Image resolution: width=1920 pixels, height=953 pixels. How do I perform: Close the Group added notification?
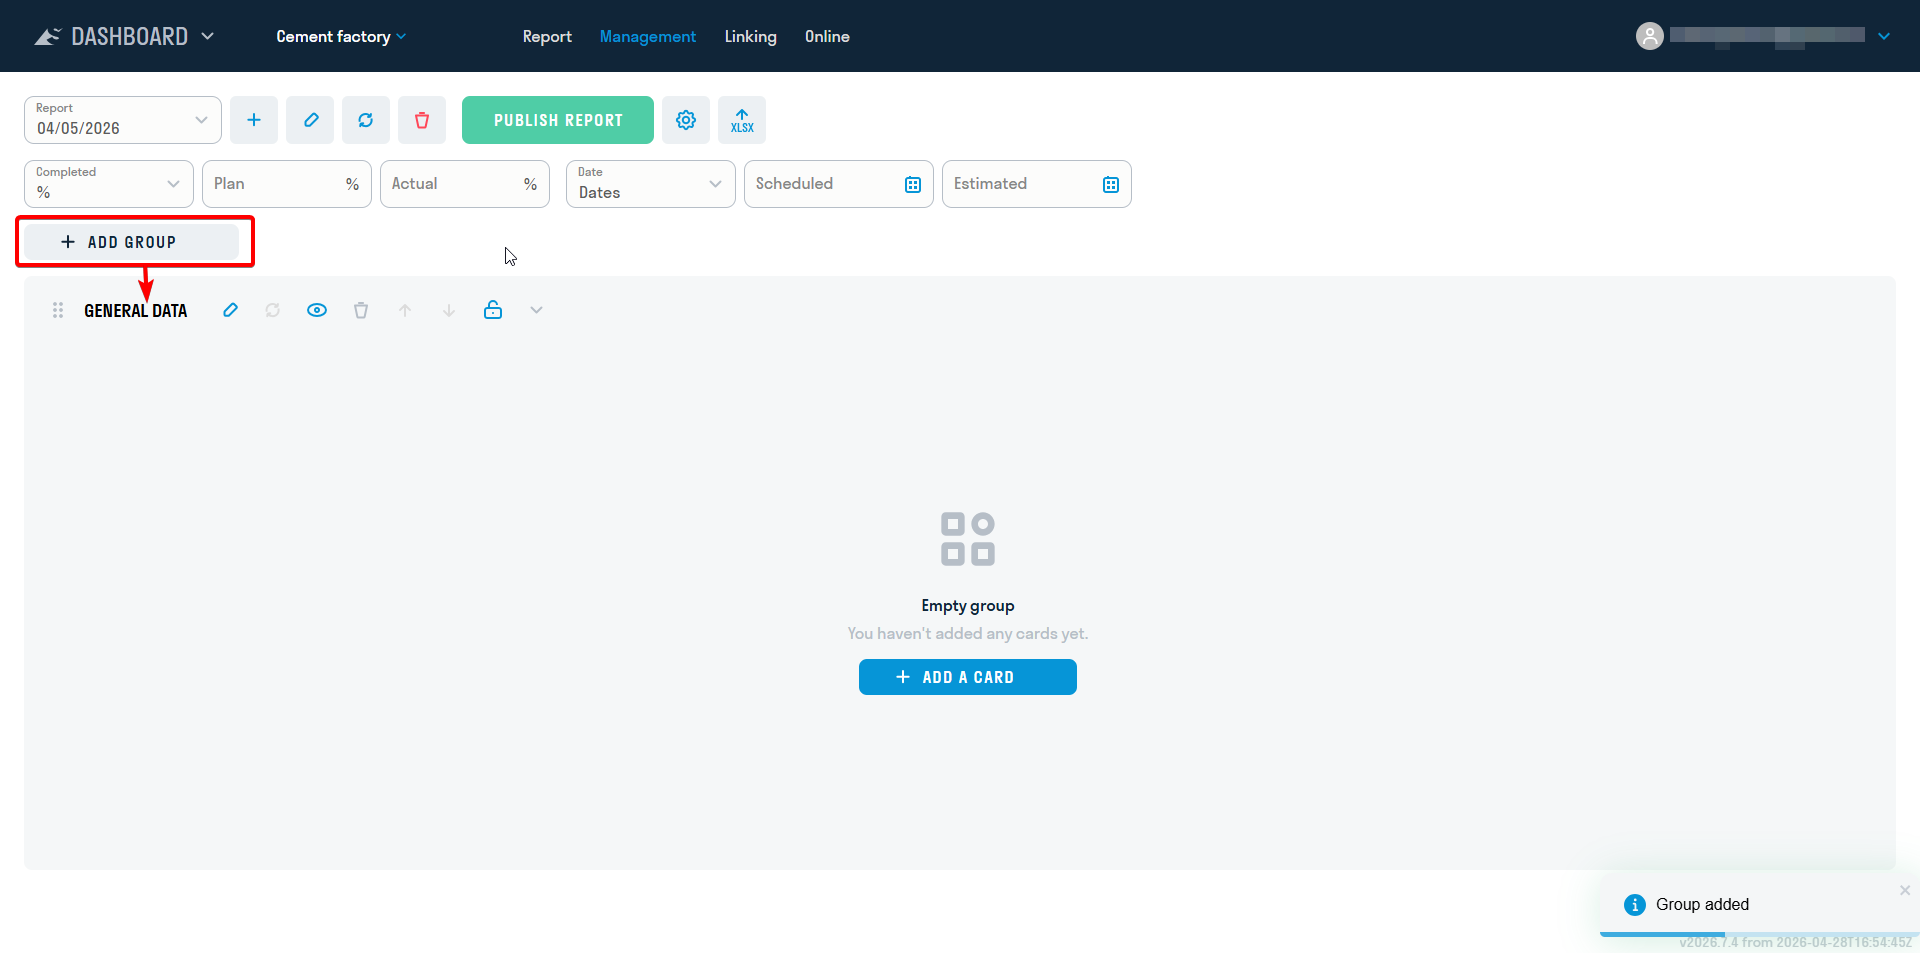click(x=1905, y=890)
